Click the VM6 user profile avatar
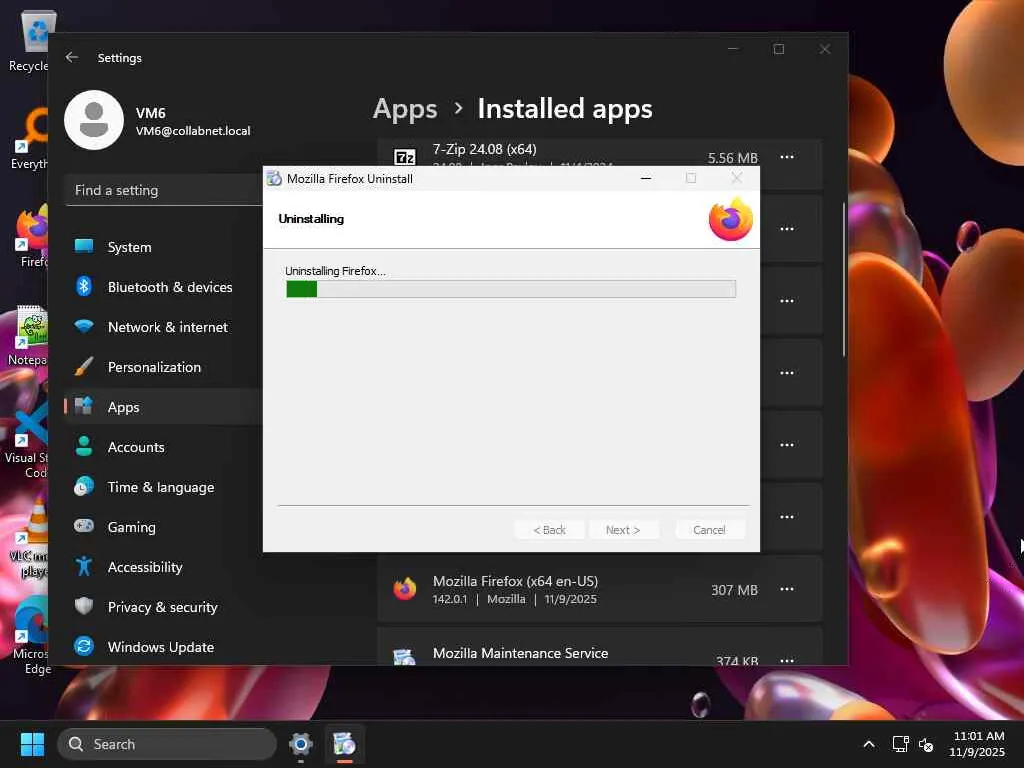The height and width of the screenshot is (768, 1024). pyautogui.click(x=94, y=120)
